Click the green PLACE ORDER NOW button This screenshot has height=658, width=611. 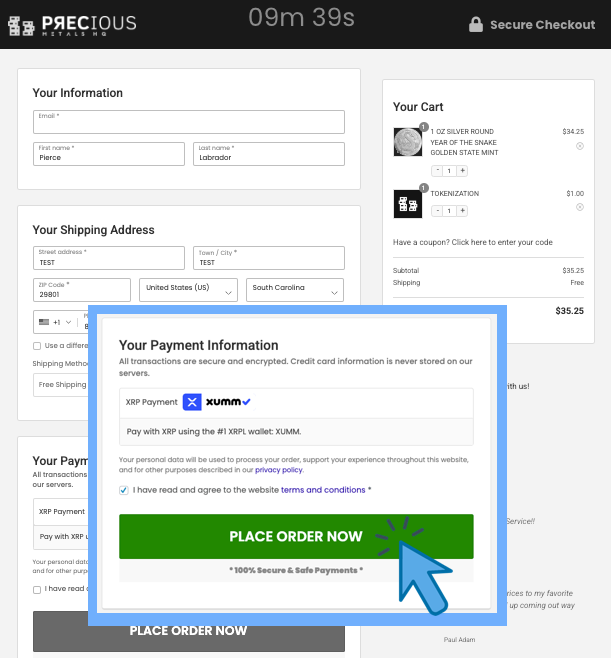click(296, 536)
